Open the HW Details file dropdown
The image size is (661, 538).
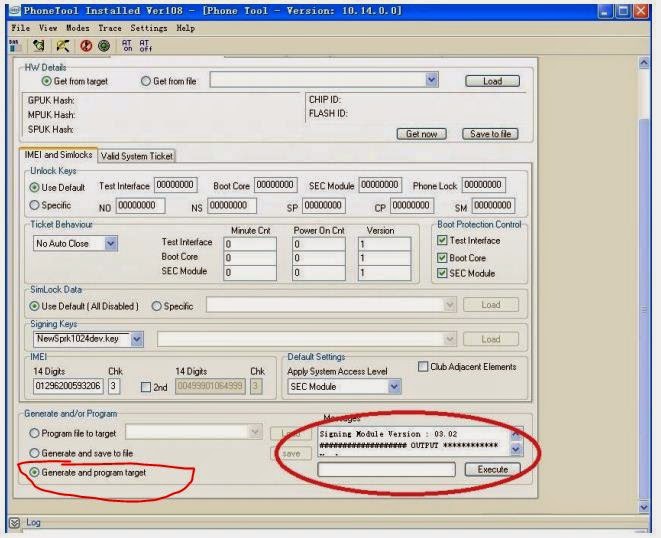coord(431,80)
